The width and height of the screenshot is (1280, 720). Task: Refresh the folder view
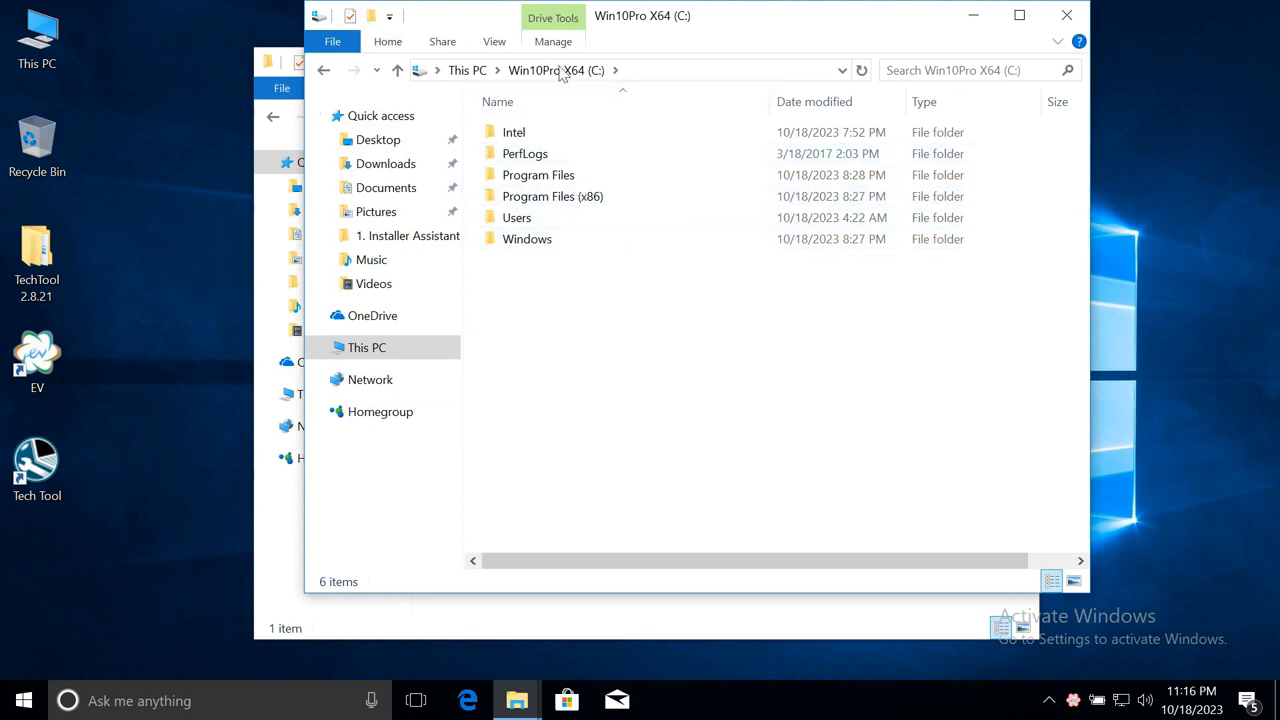861,70
